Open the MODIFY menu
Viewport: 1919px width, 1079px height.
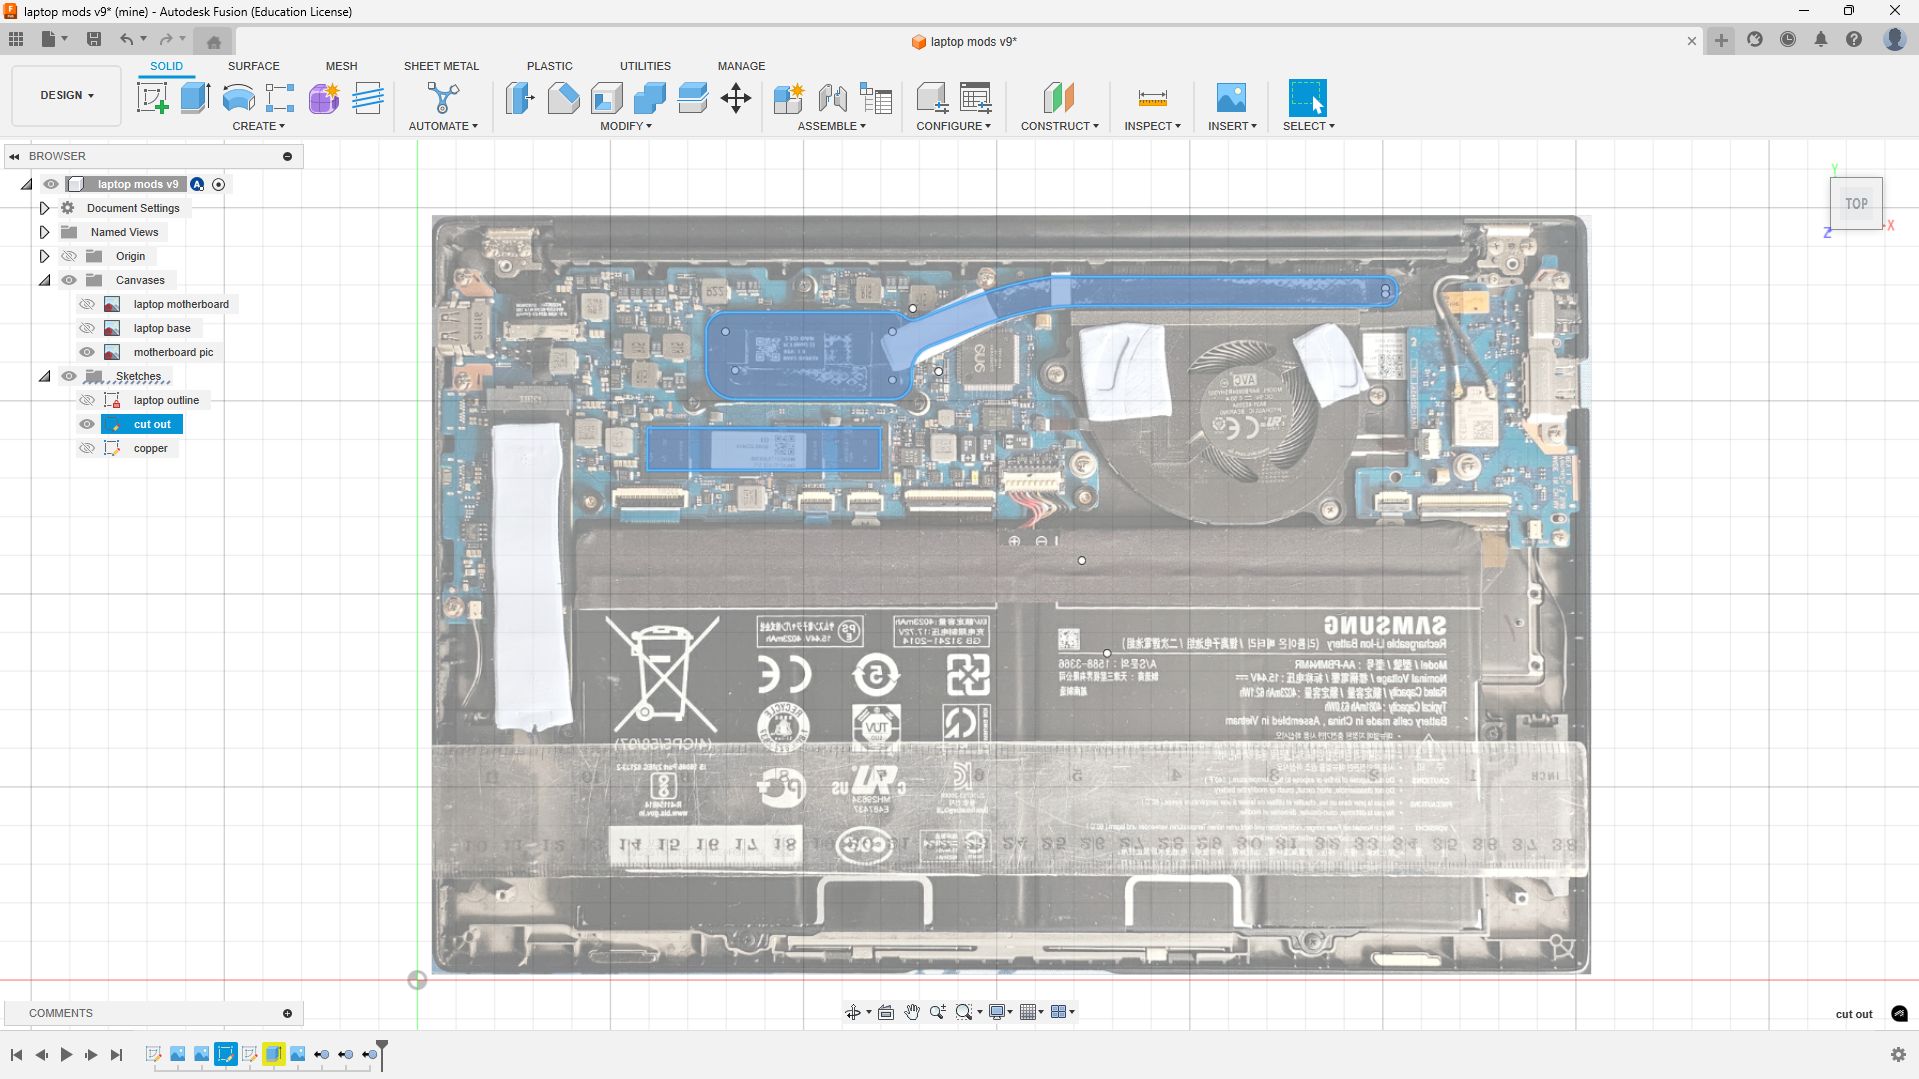point(626,126)
